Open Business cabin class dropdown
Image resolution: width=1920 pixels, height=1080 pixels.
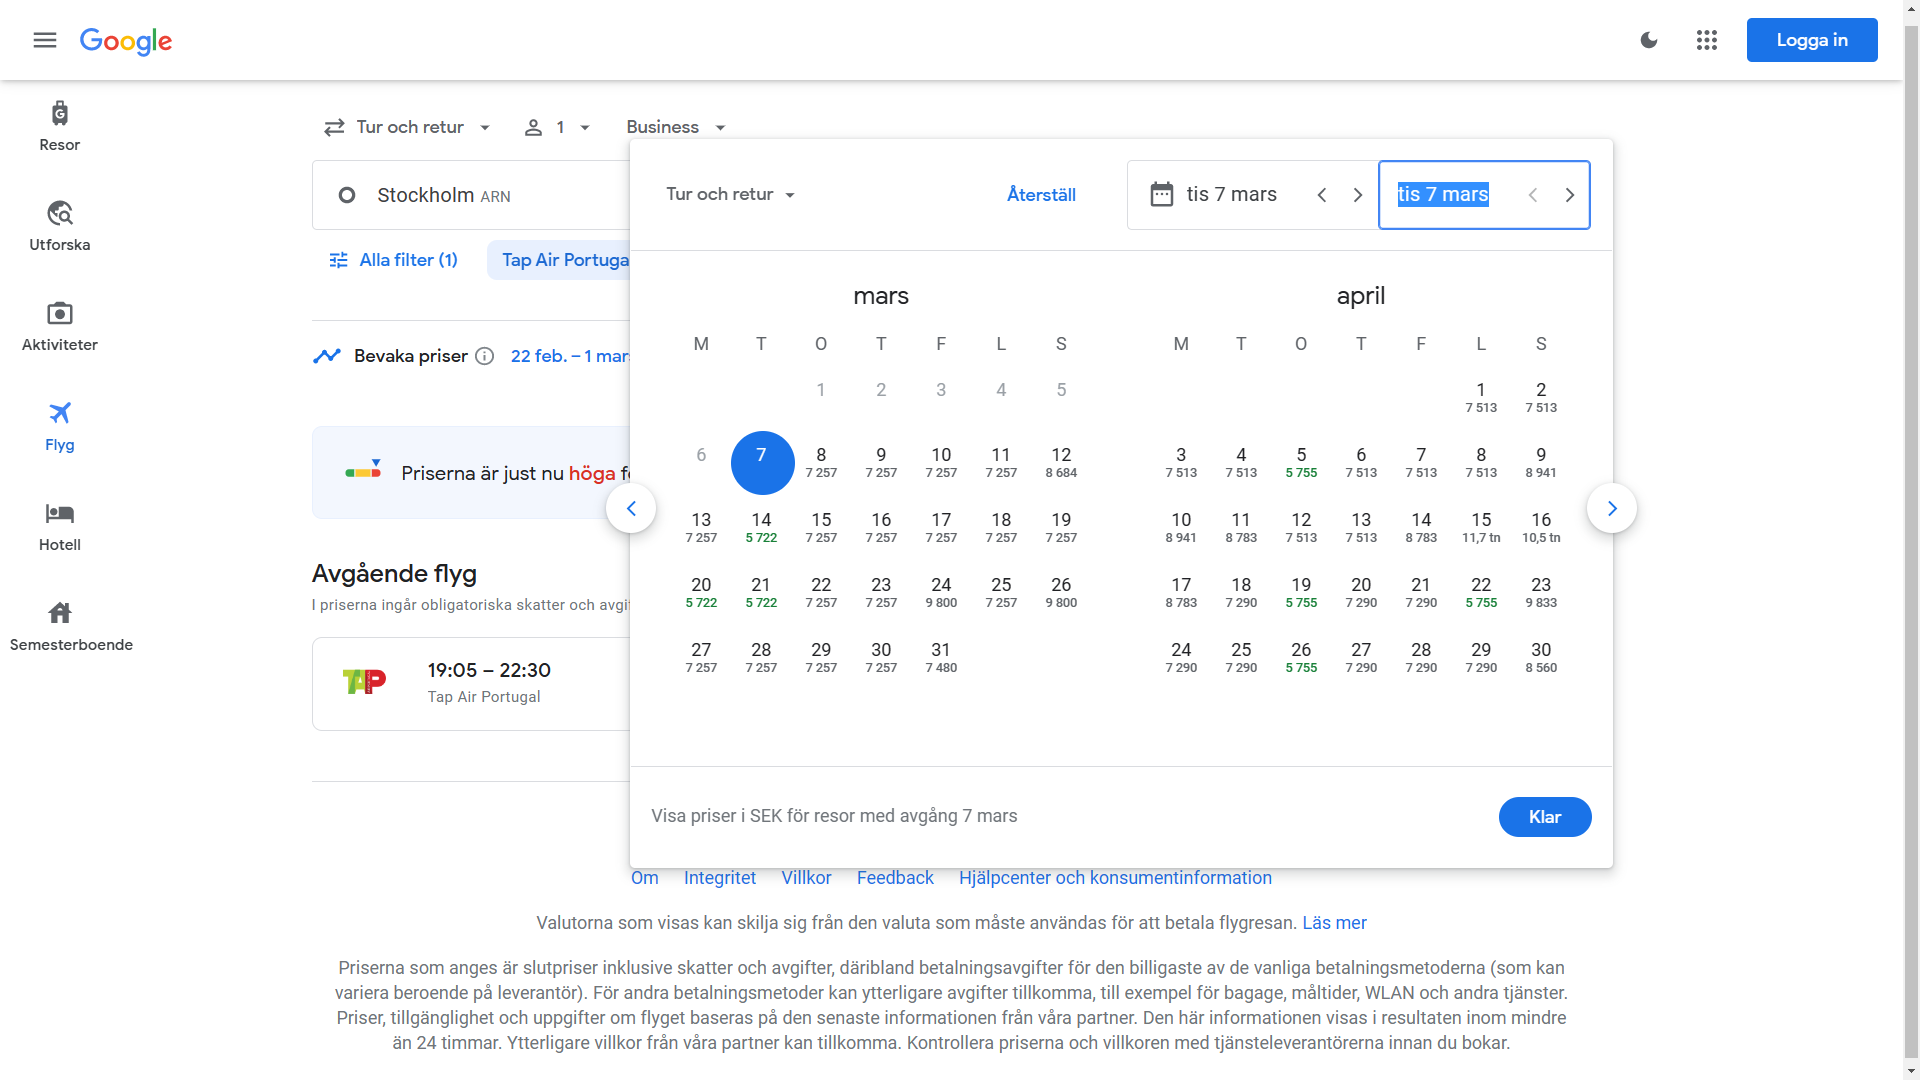[x=675, y=127]
